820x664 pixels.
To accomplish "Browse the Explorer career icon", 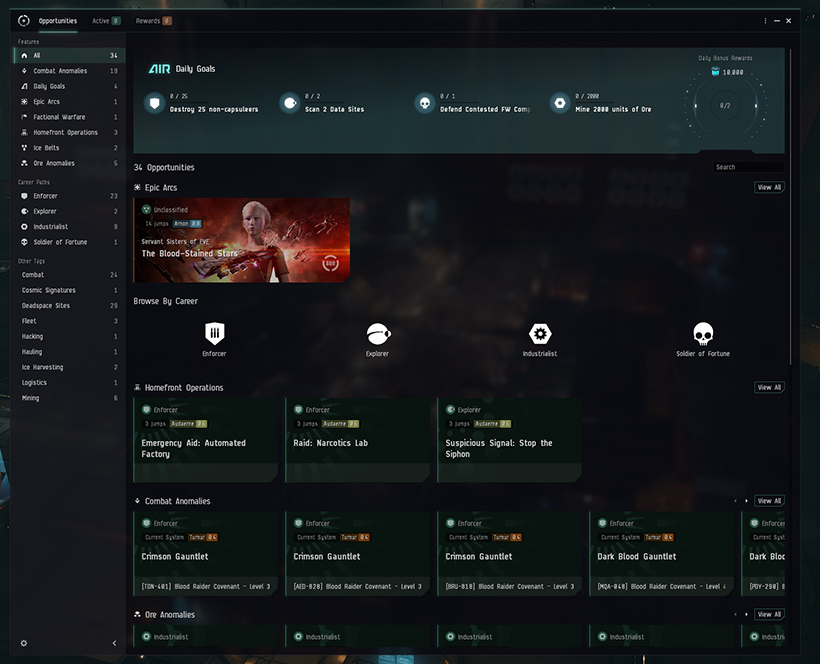I will coord(378,334).
